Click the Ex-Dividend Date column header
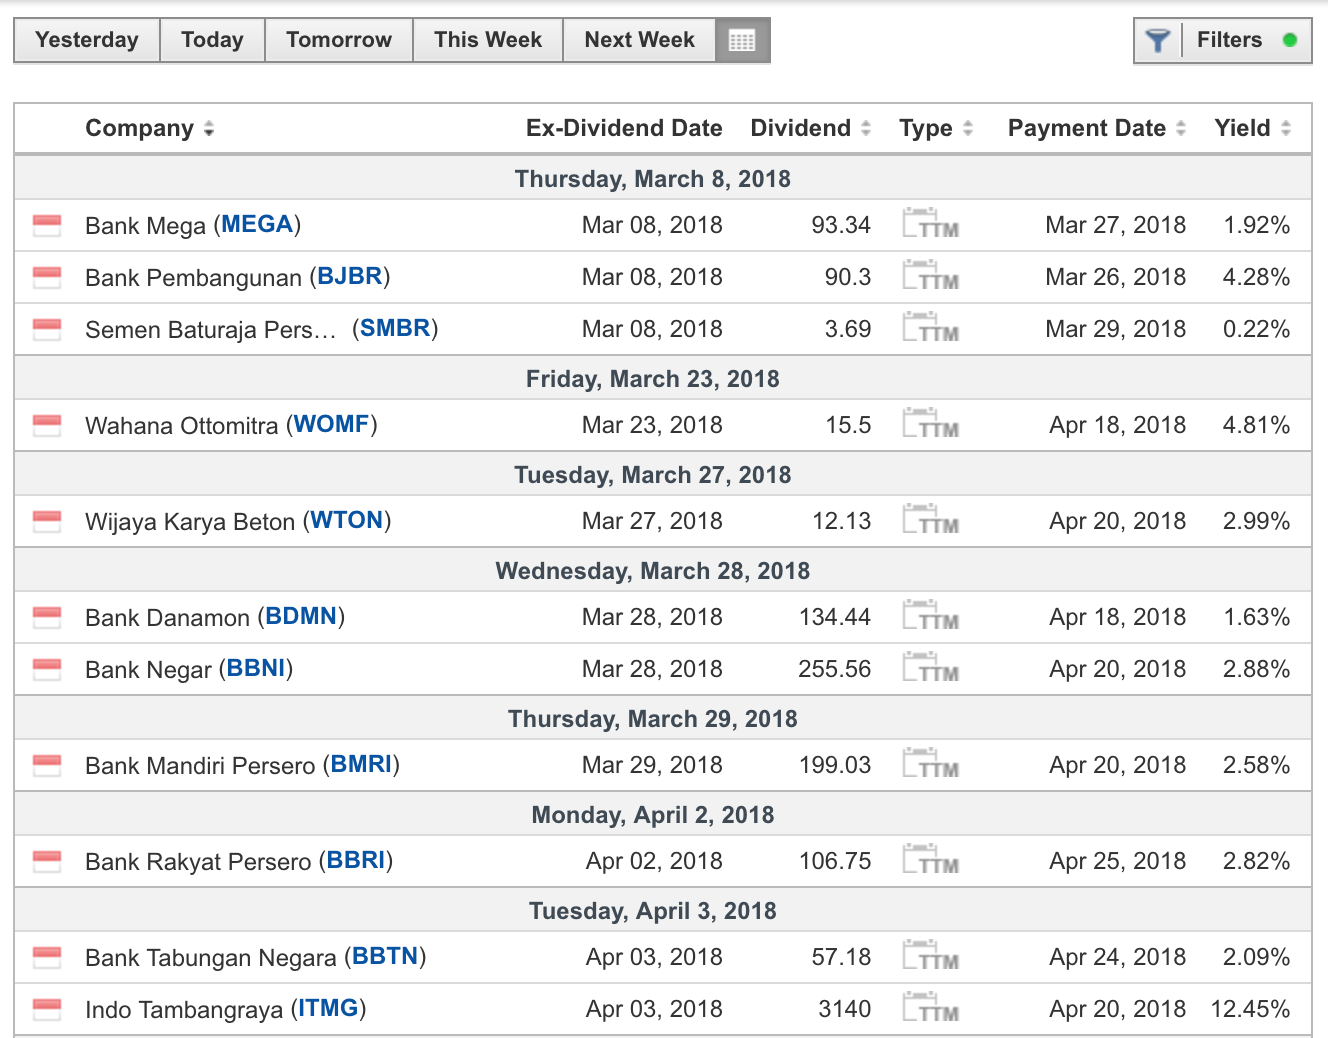Image resolution: width=1328 pixels, height=1038 pixels. [x=624, y=128]
